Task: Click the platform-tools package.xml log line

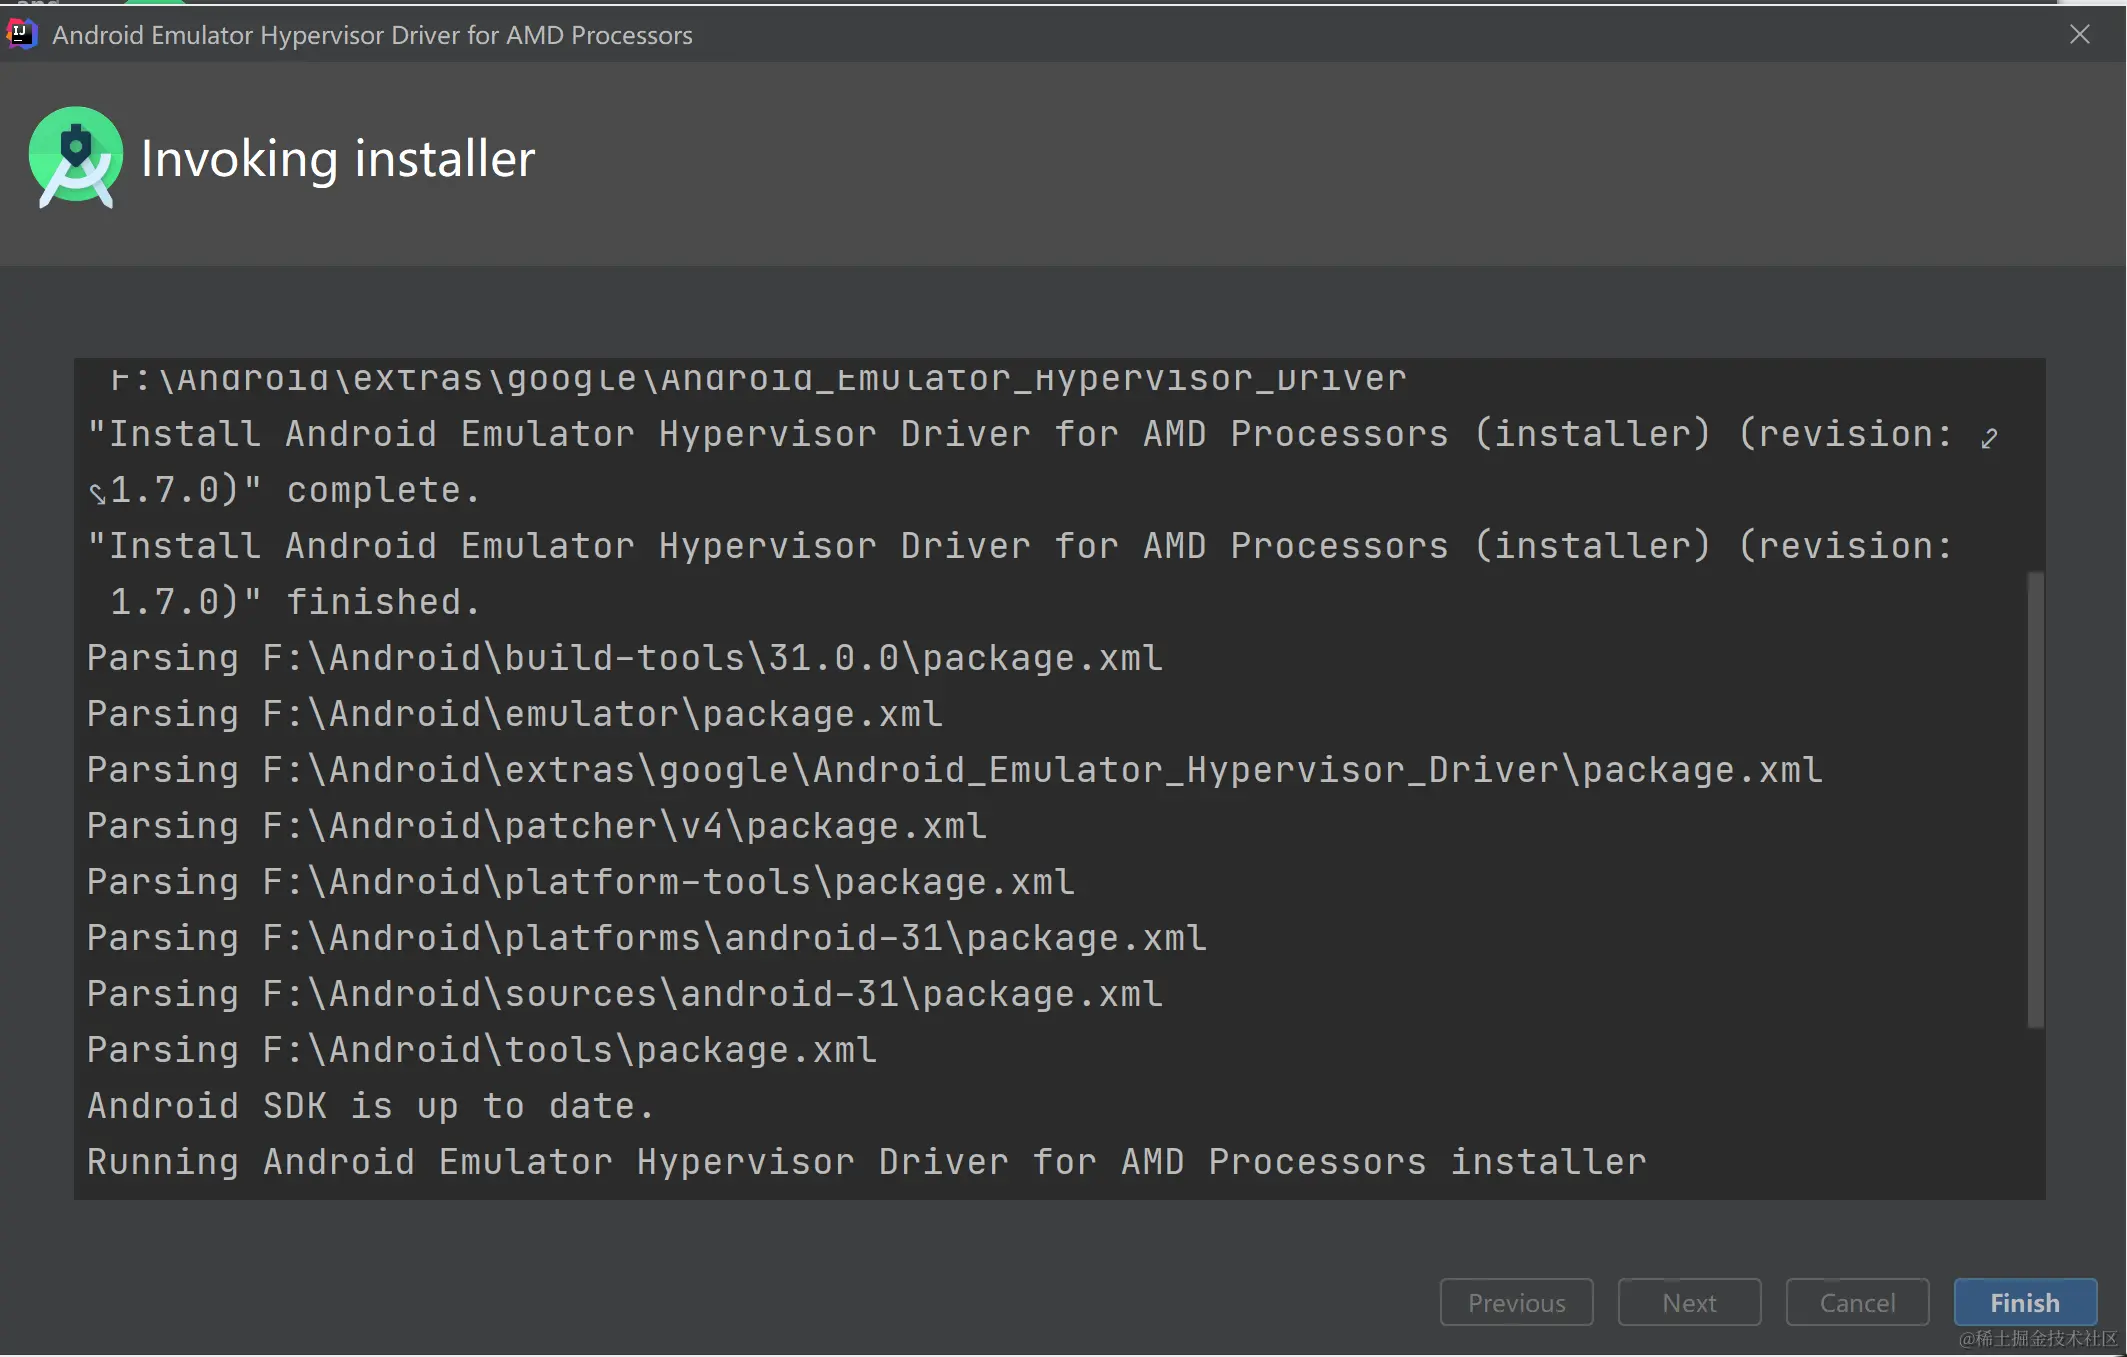Action: click(580, 882)
